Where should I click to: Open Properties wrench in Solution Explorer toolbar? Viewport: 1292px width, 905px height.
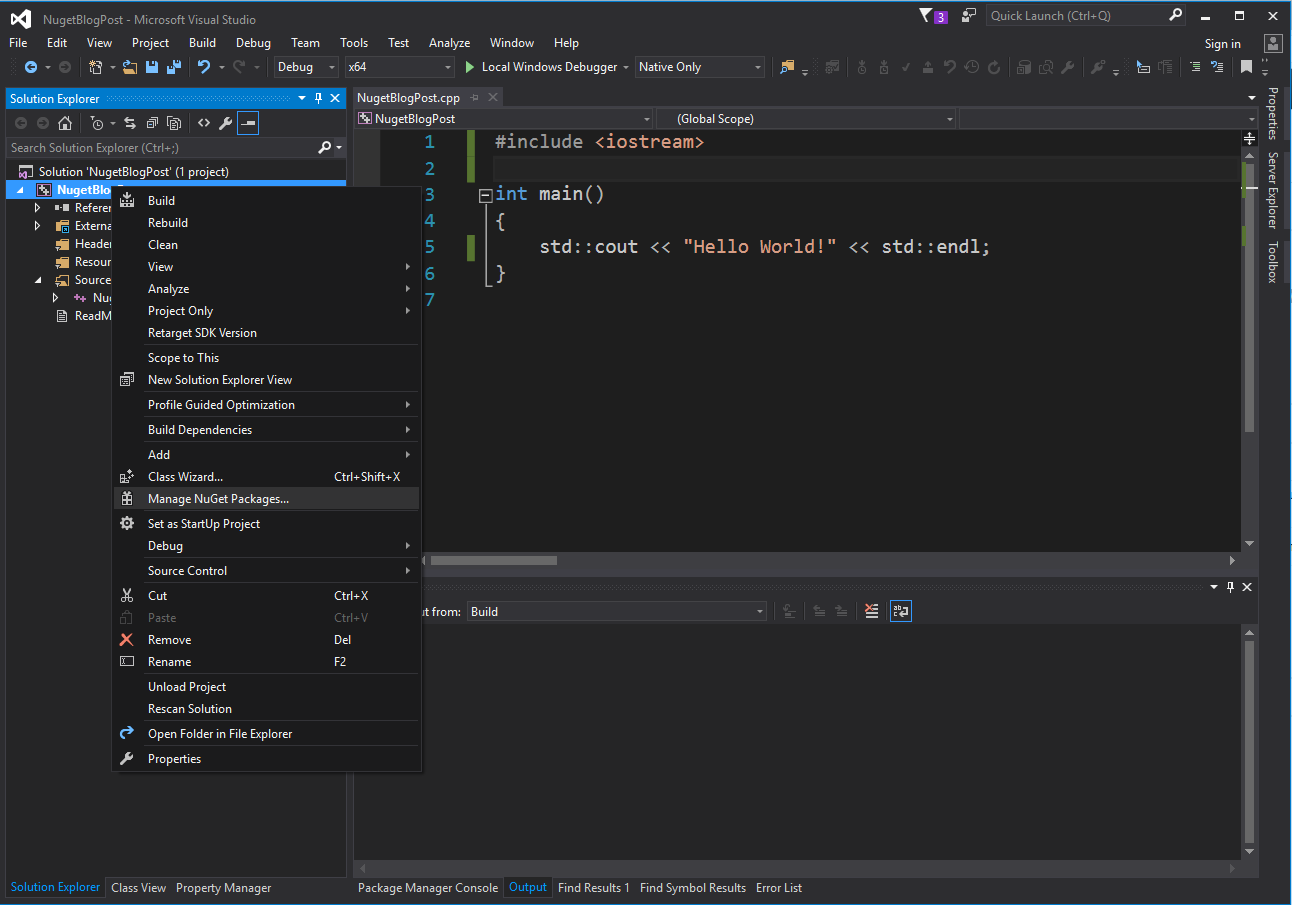coord(226,123)
